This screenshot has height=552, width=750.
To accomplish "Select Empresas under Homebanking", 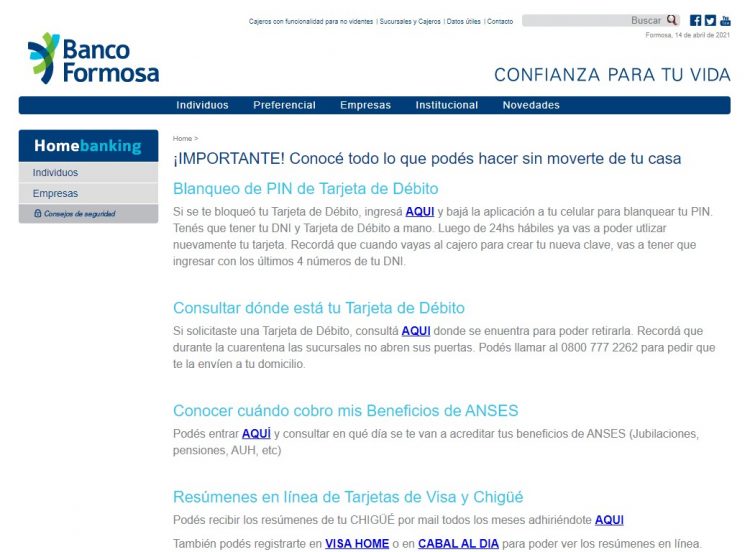I will (88, 193).
